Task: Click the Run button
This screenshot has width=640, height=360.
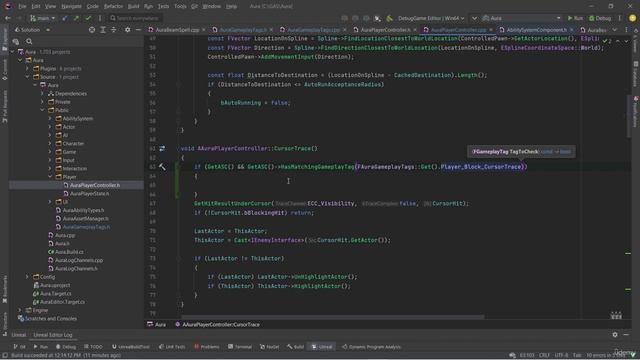Action: pos(575,18)
